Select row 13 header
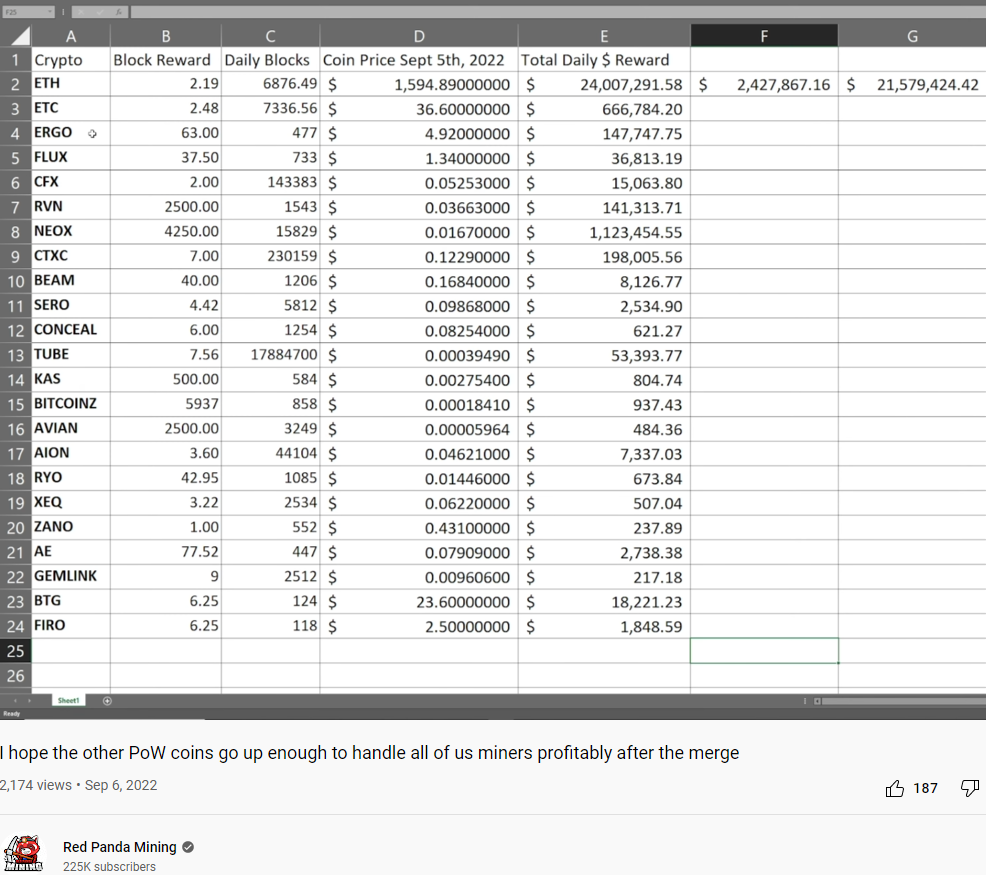Screen dimensions: 986x875 tap(16, 355)
